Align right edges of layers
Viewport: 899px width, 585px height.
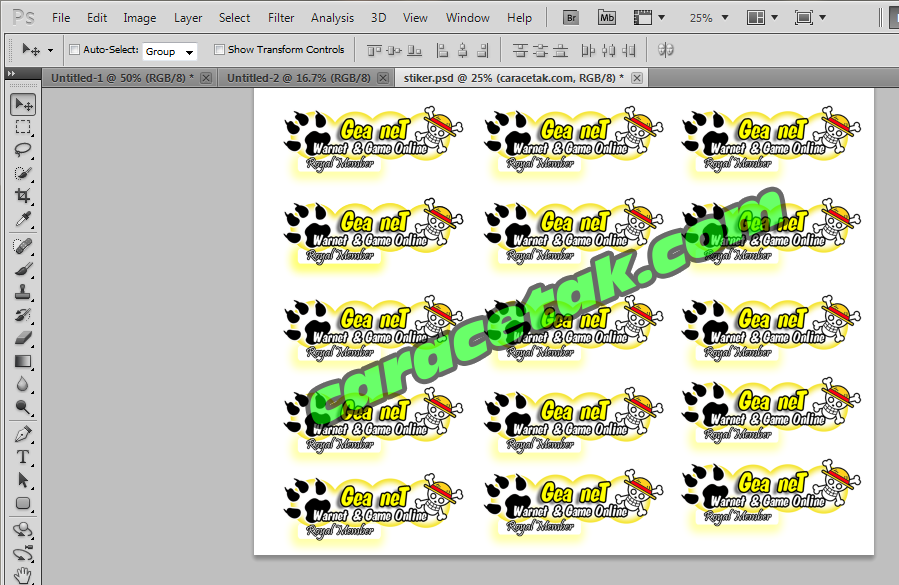483,50
